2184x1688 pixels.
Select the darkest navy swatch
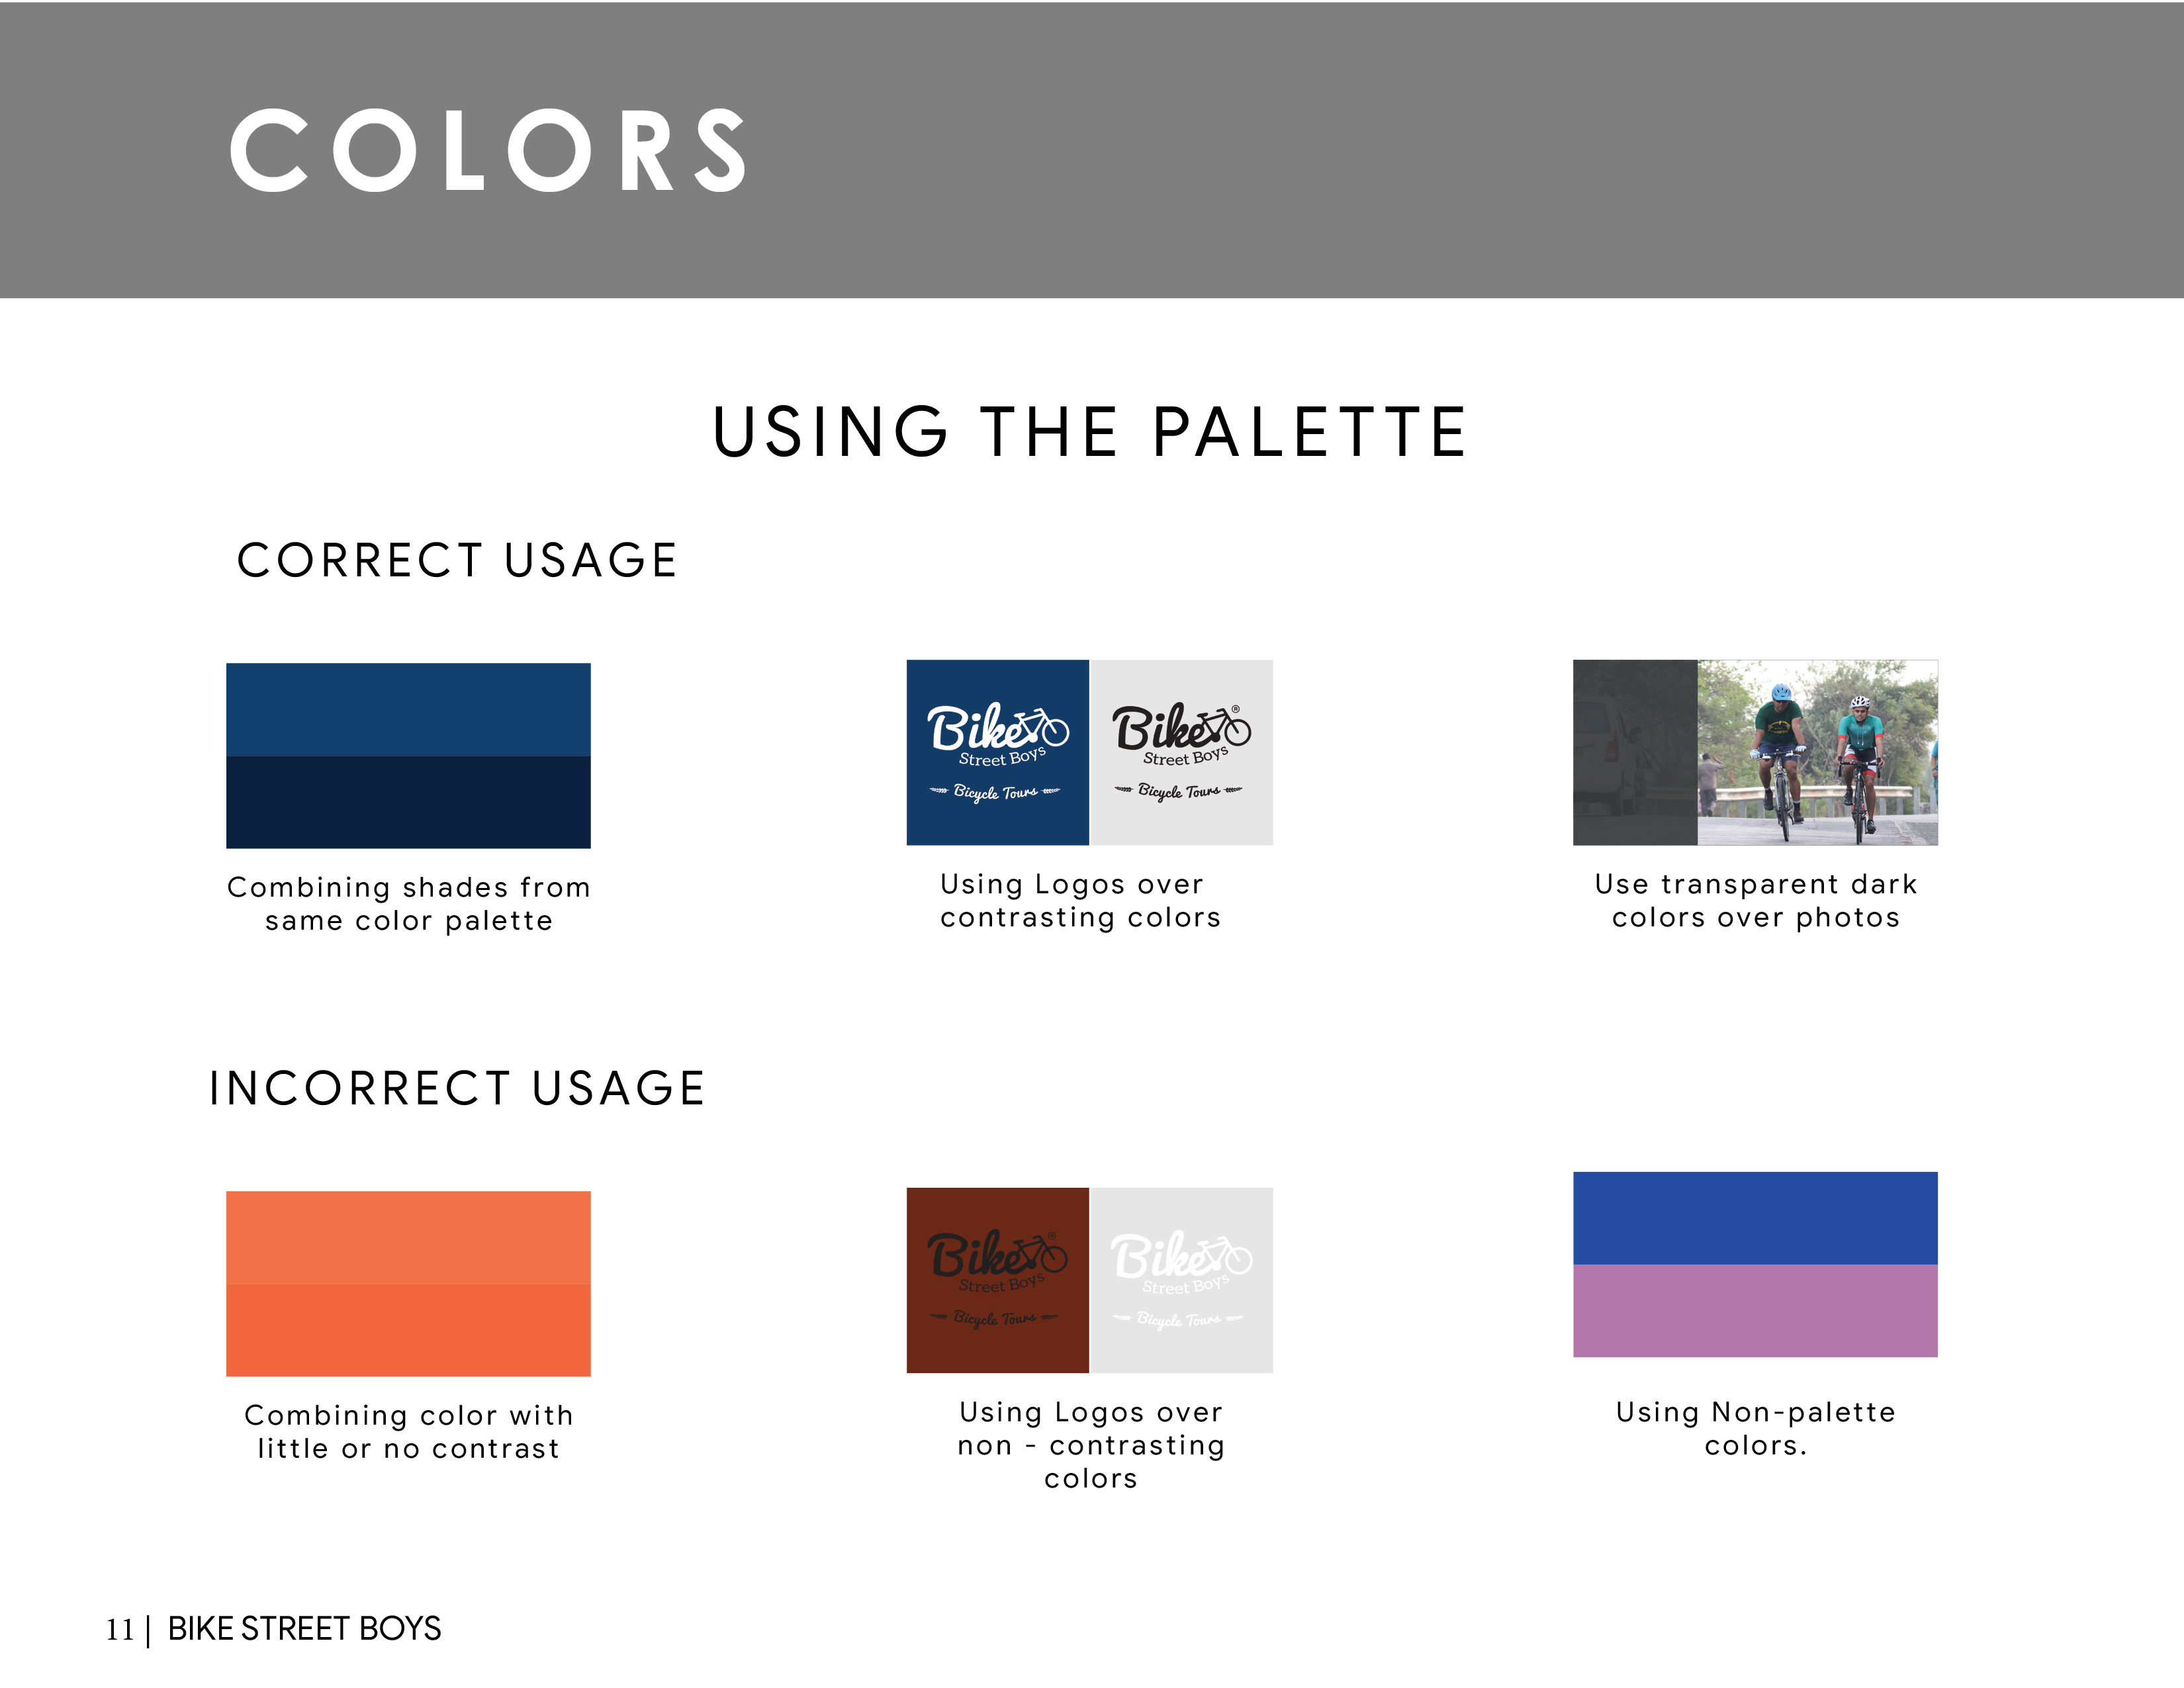click(x=408, y=802)
